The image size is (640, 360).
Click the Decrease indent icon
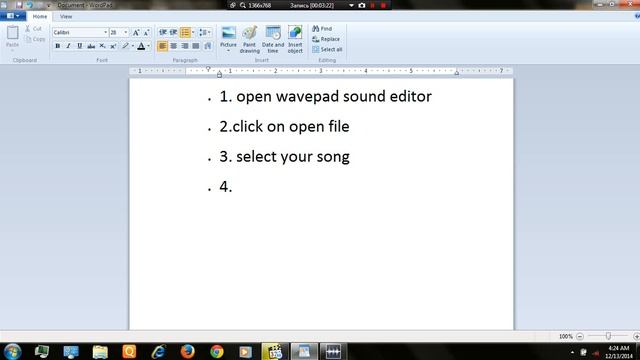[162, 32]
